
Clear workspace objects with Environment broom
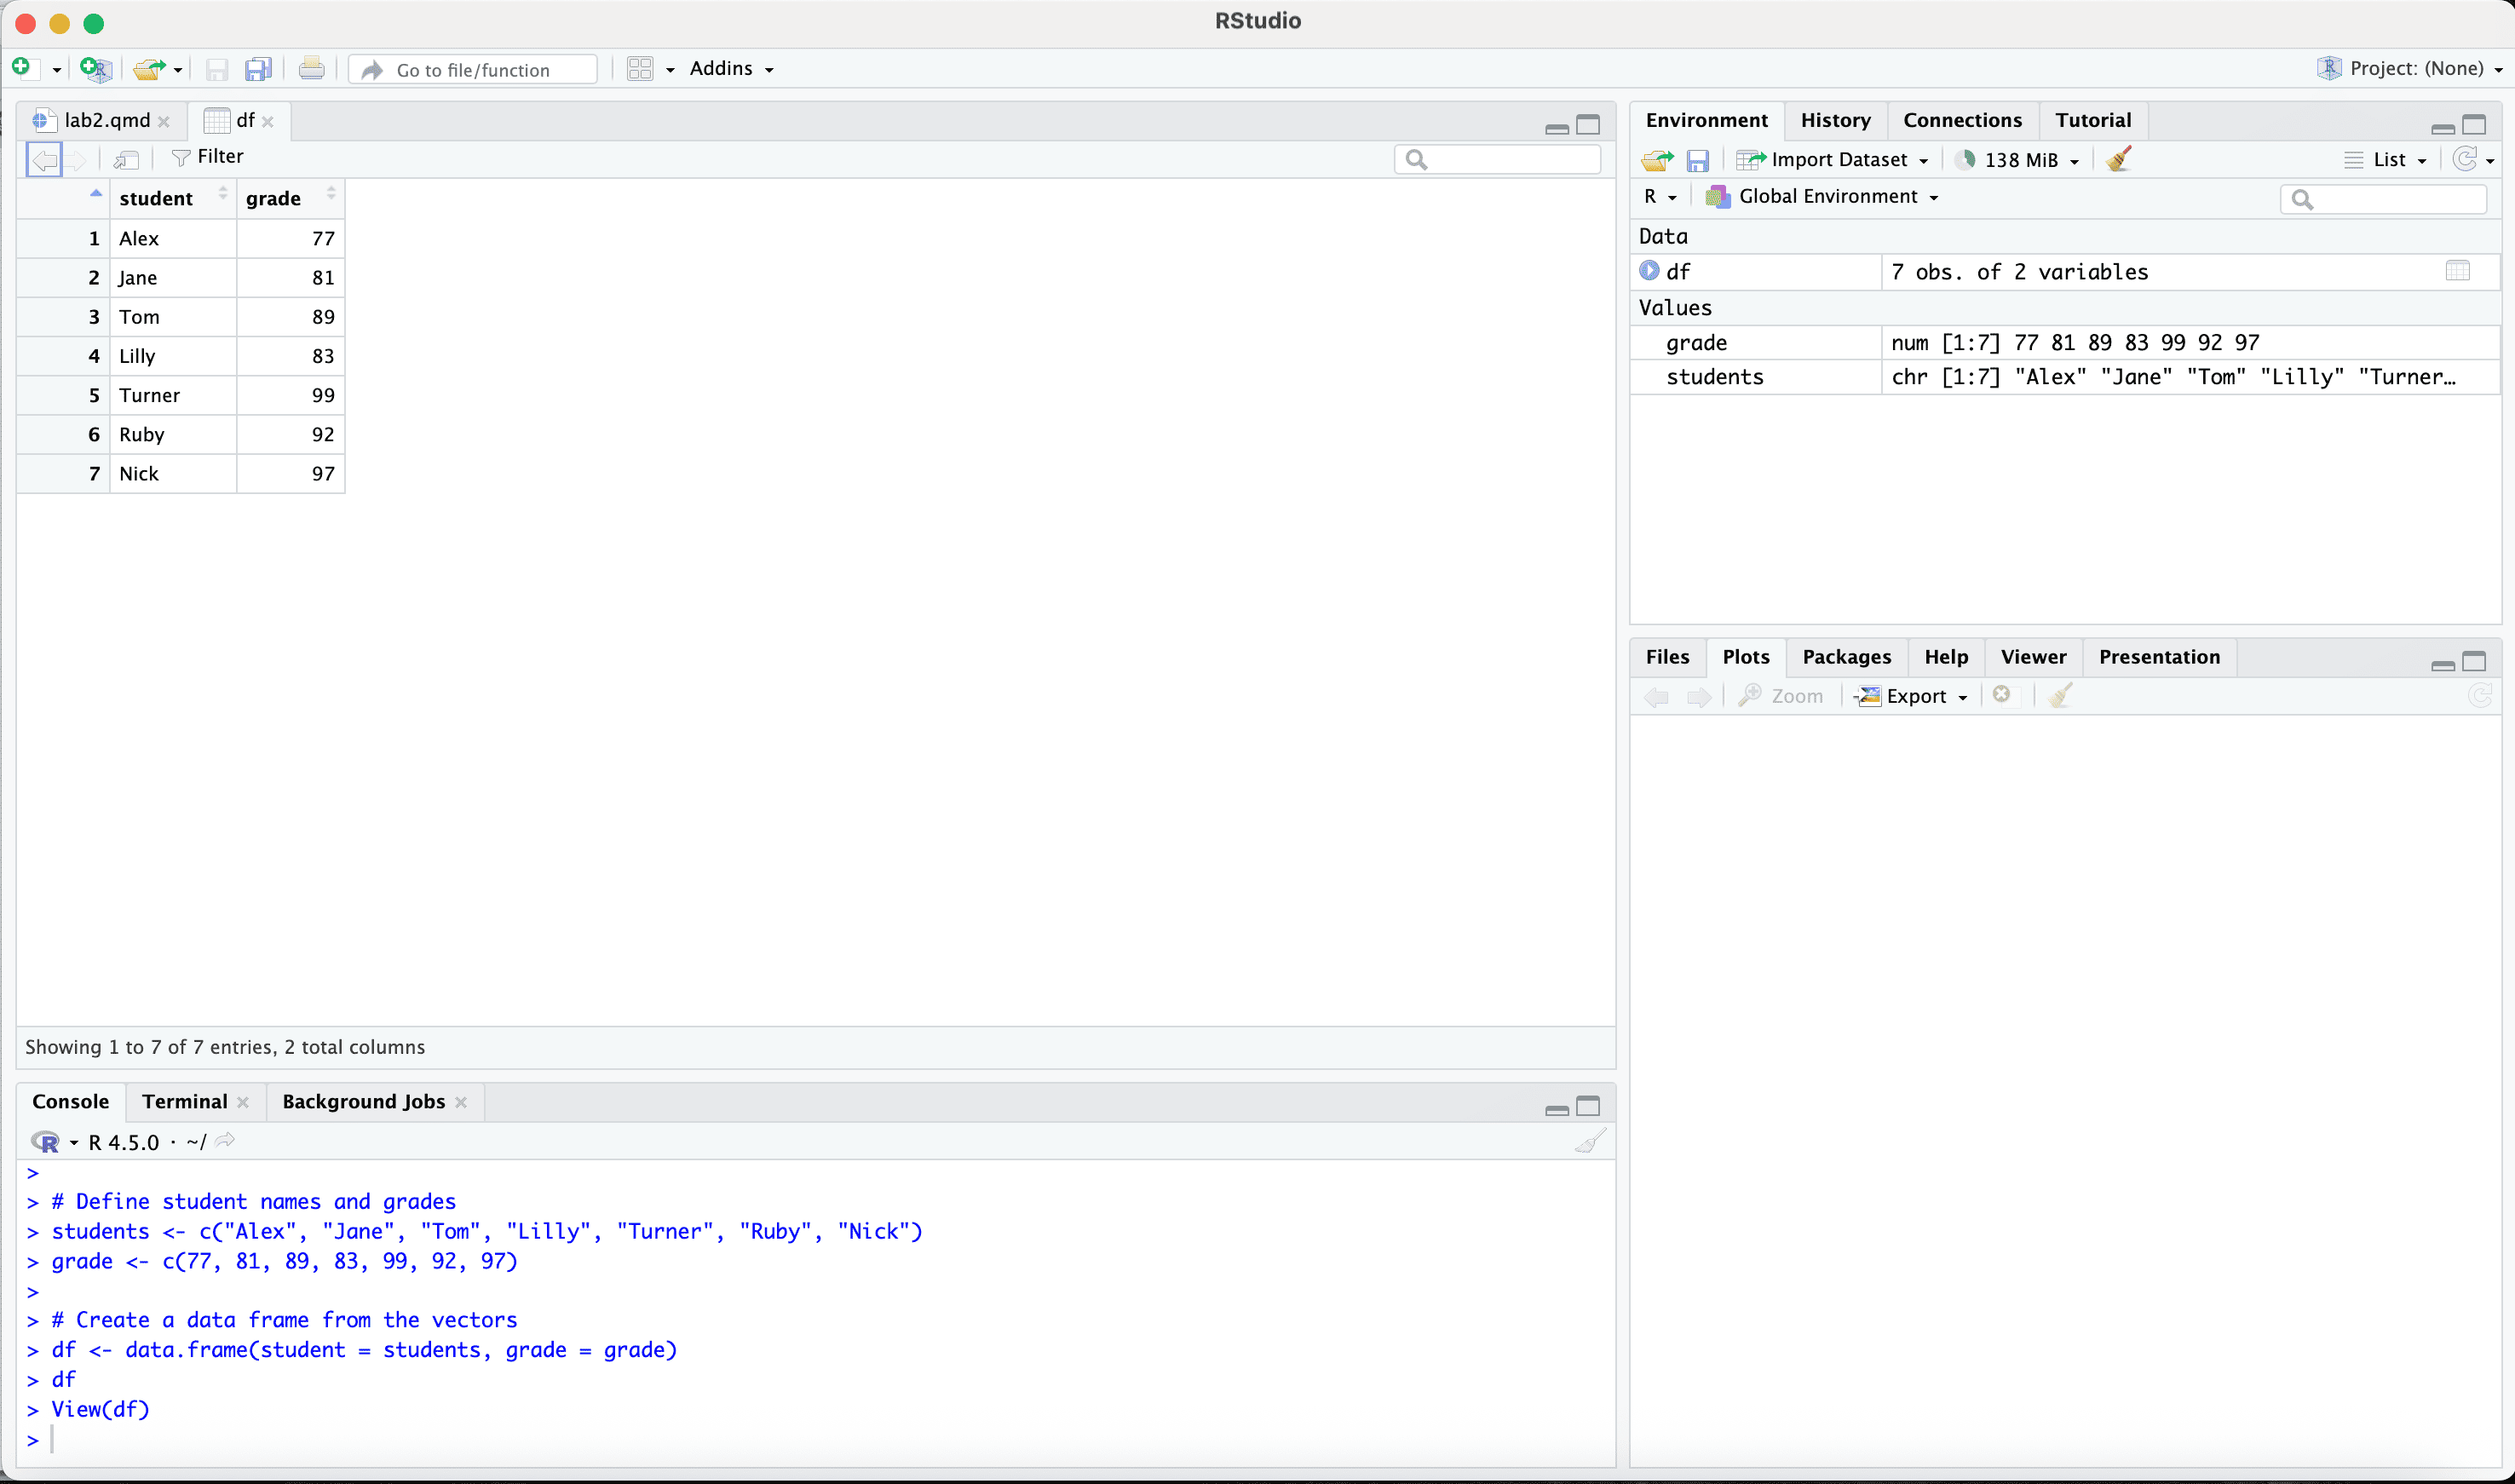pyautogui.click(x=2119, y=159)
